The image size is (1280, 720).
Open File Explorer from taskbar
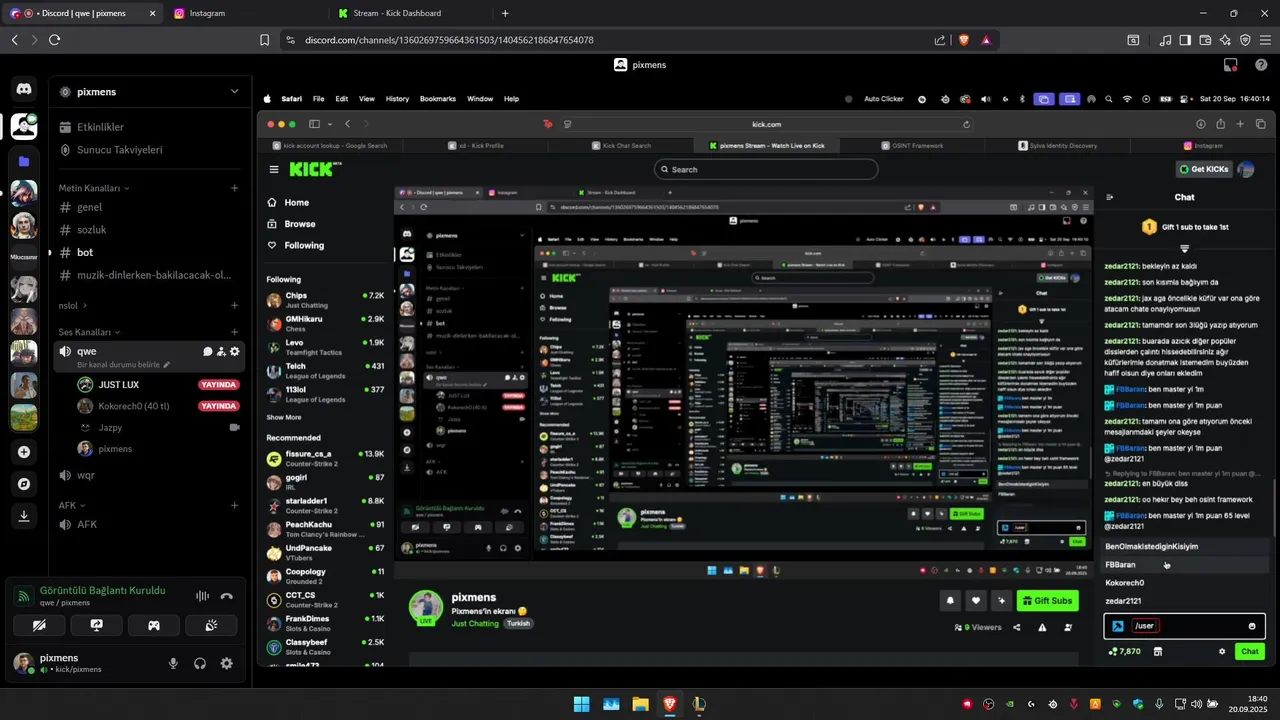pyautogui.click(x=640, y=704)
